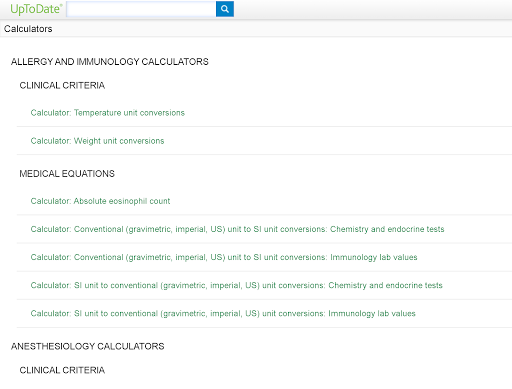
Task: Open SI to conventional: Chemistry and endocrine tests
Action: click(237, 286)
